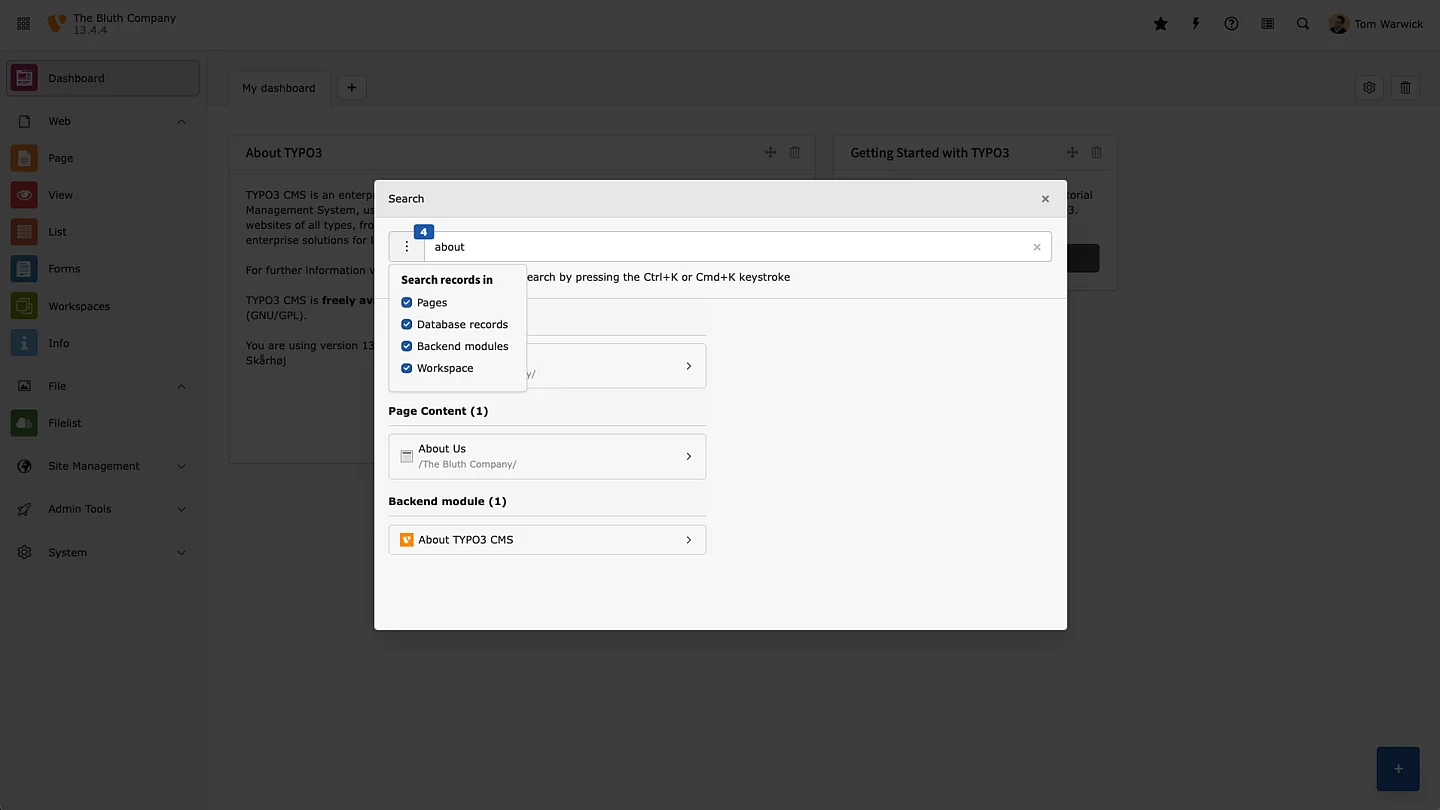Click the Info module icon
This screenshot has width=1440, height=810.
point(23,342)
